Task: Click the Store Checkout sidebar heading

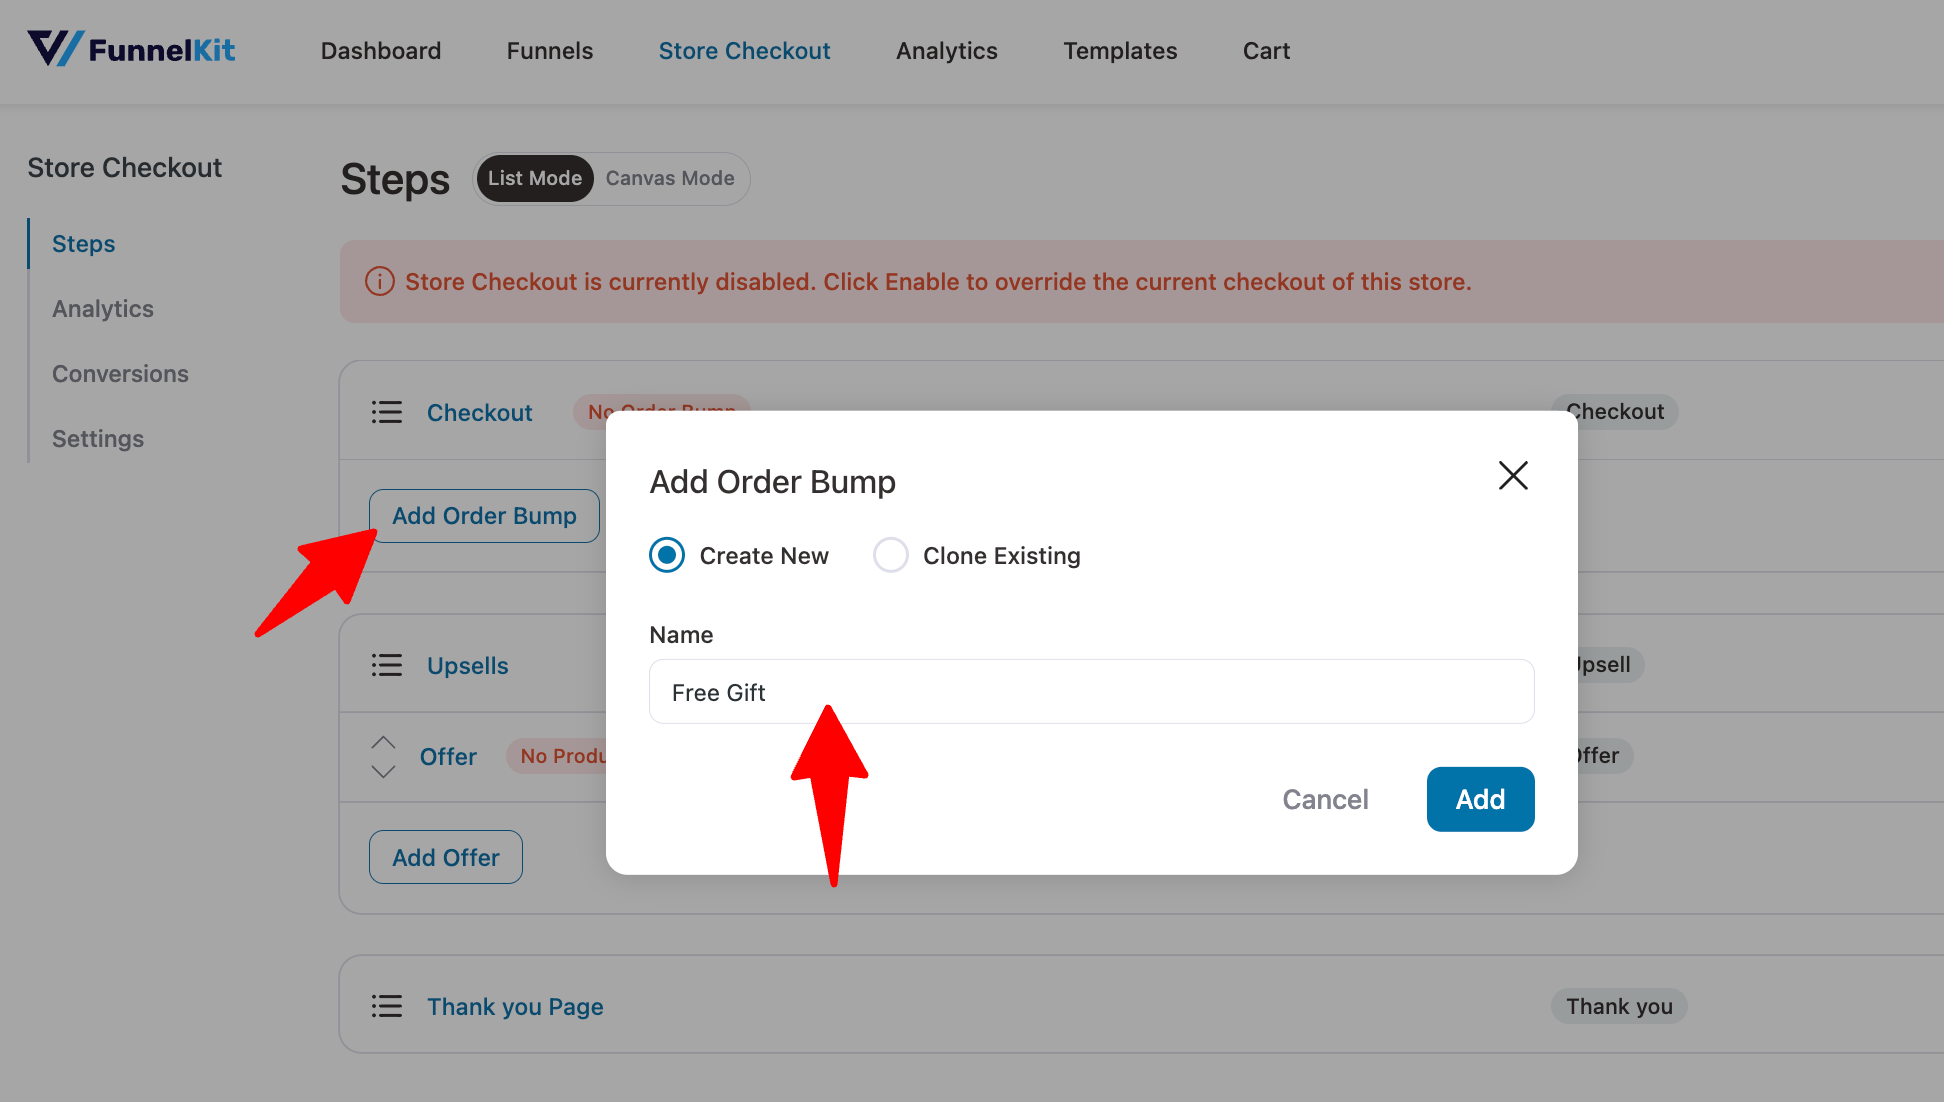Action: click(125, 168)
